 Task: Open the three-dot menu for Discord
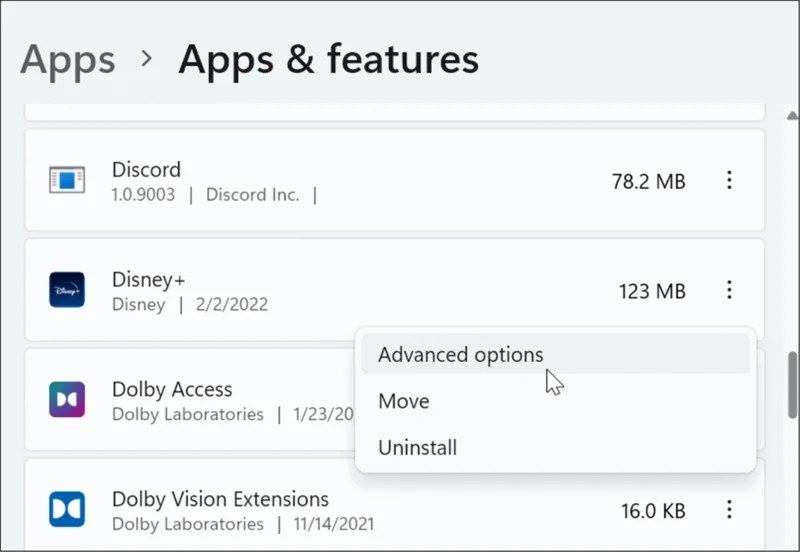point(729,180)
